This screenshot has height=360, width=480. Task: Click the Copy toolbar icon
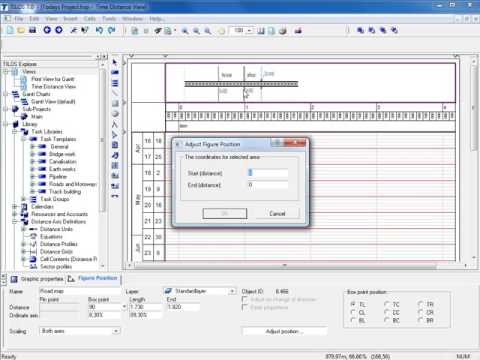click(x=135, y=31)
